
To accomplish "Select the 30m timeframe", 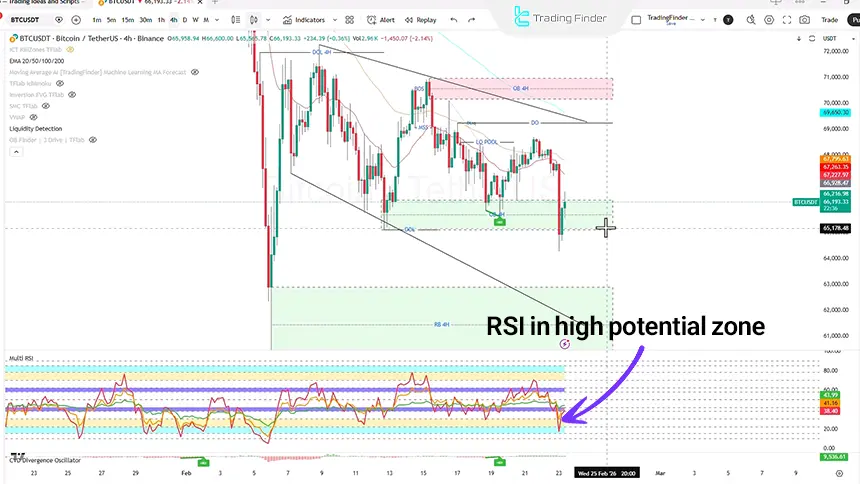I will point(145,20).
